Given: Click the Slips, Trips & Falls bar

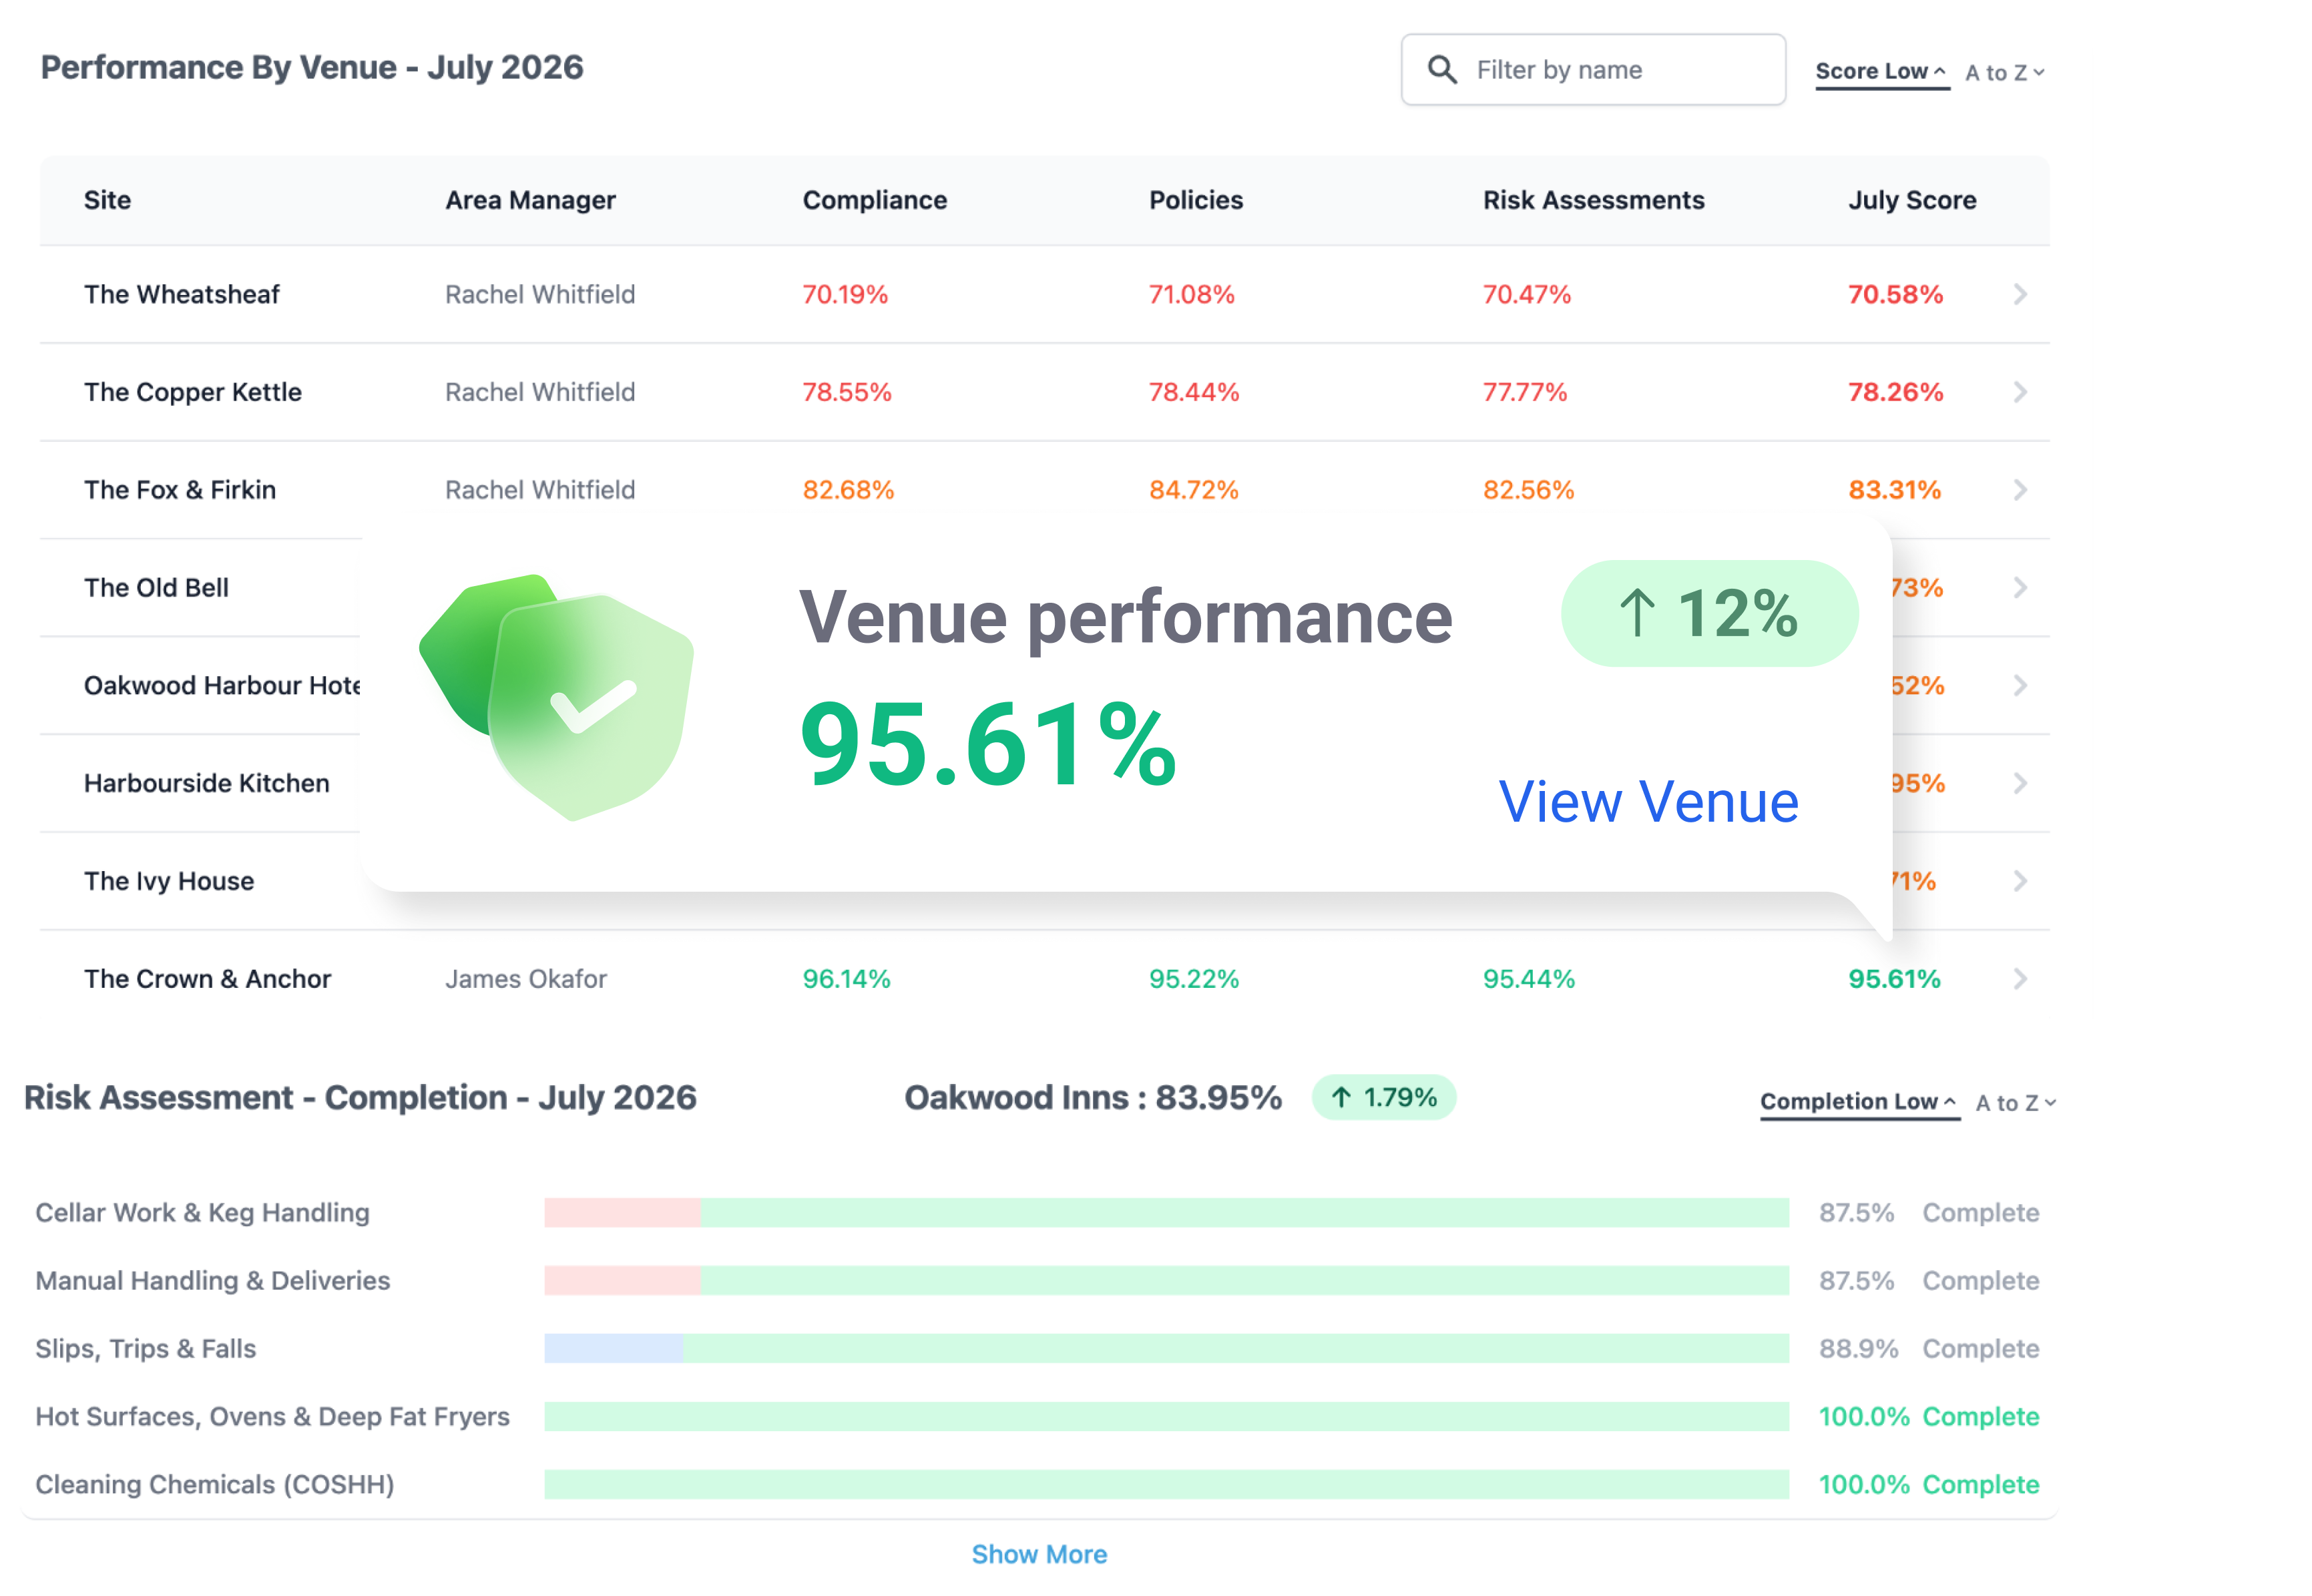Looking at the screenshot, I should point(1166,1349).
